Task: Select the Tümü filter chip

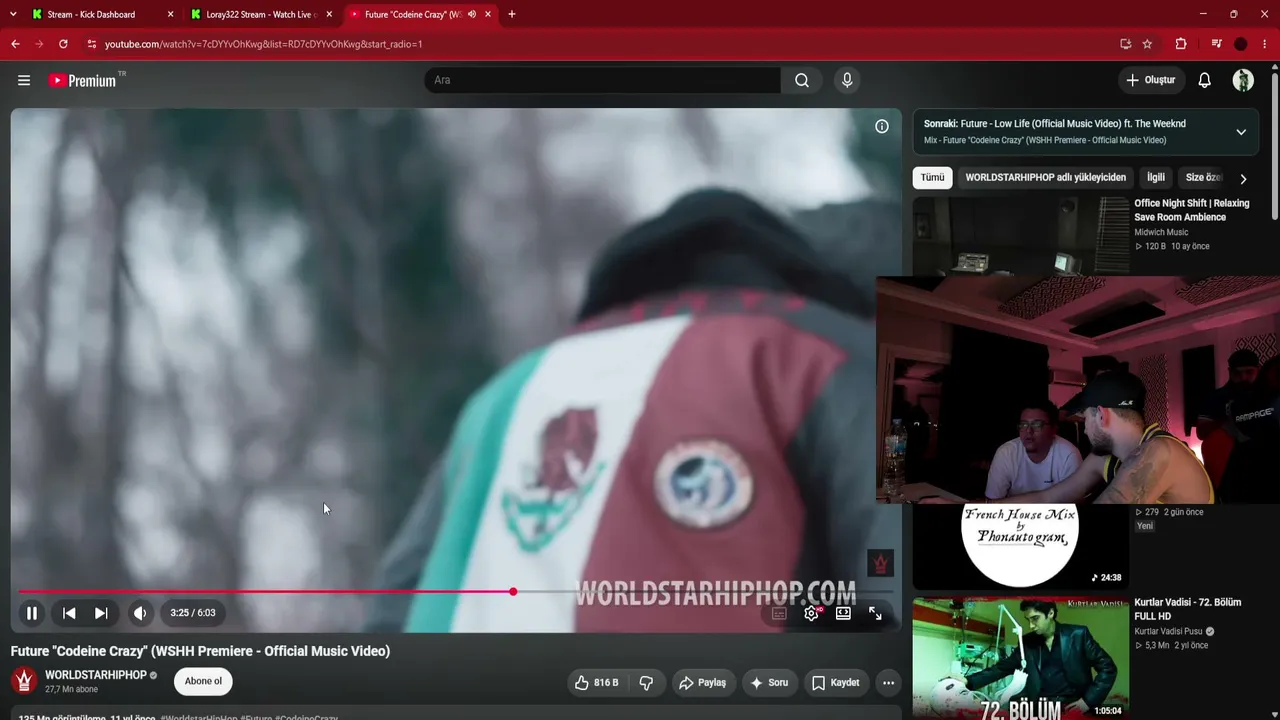Action: 932,178
